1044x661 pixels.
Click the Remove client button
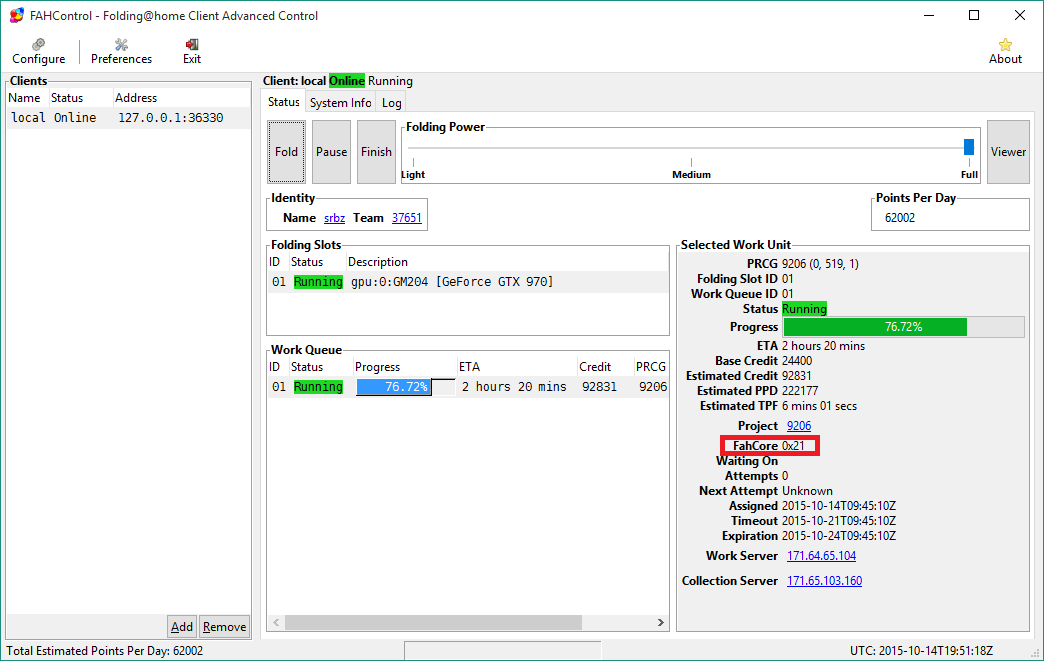(x=224, y=626)
